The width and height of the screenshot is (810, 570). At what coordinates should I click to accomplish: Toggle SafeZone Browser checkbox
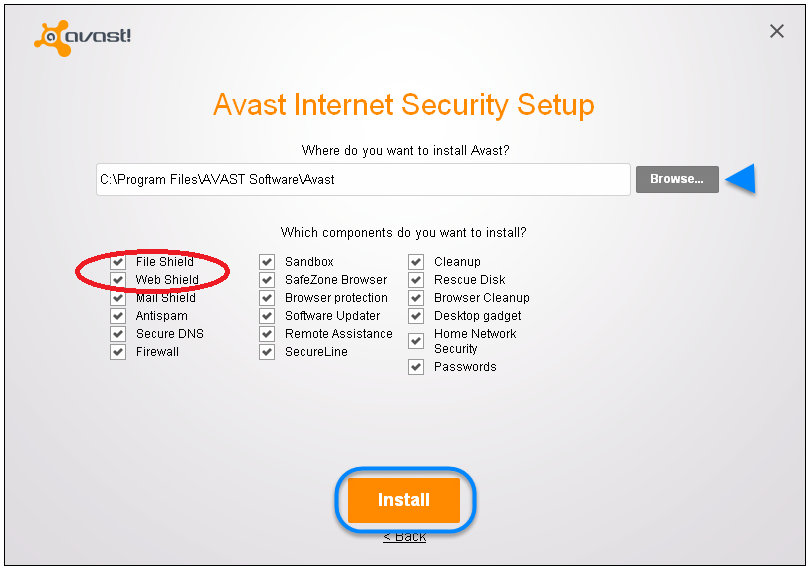coord(267,280)
